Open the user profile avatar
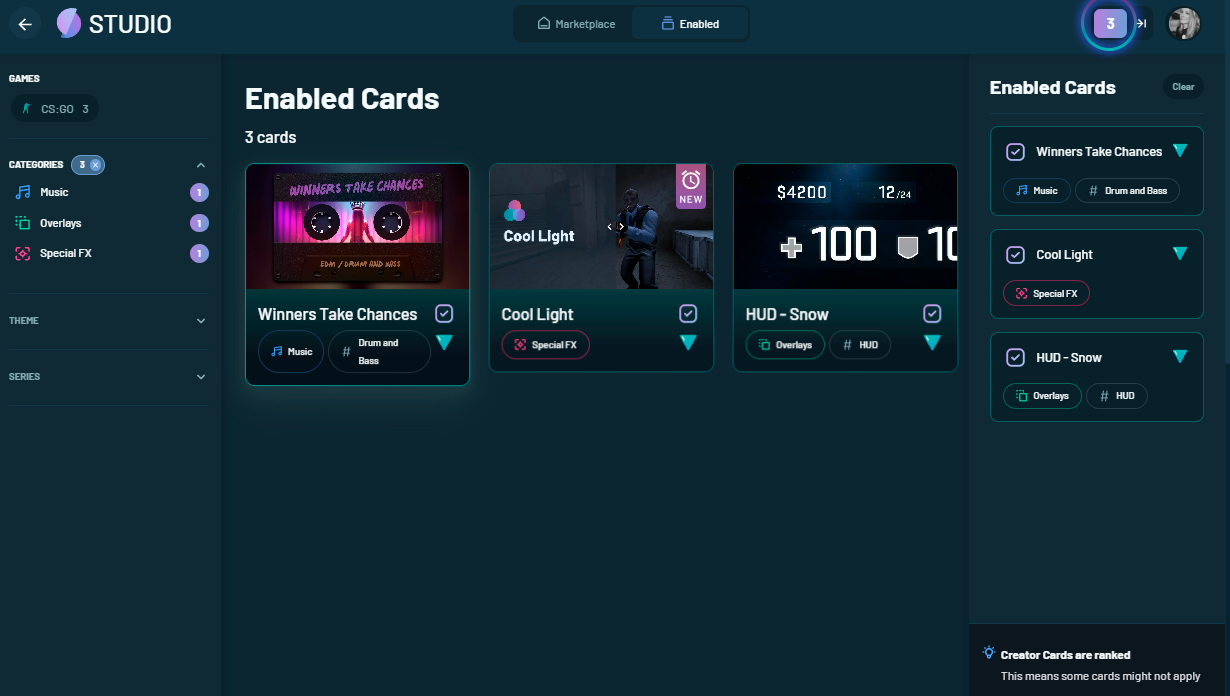The width and height of the screenshot is (1230, 696). (x=1184, y=24)
